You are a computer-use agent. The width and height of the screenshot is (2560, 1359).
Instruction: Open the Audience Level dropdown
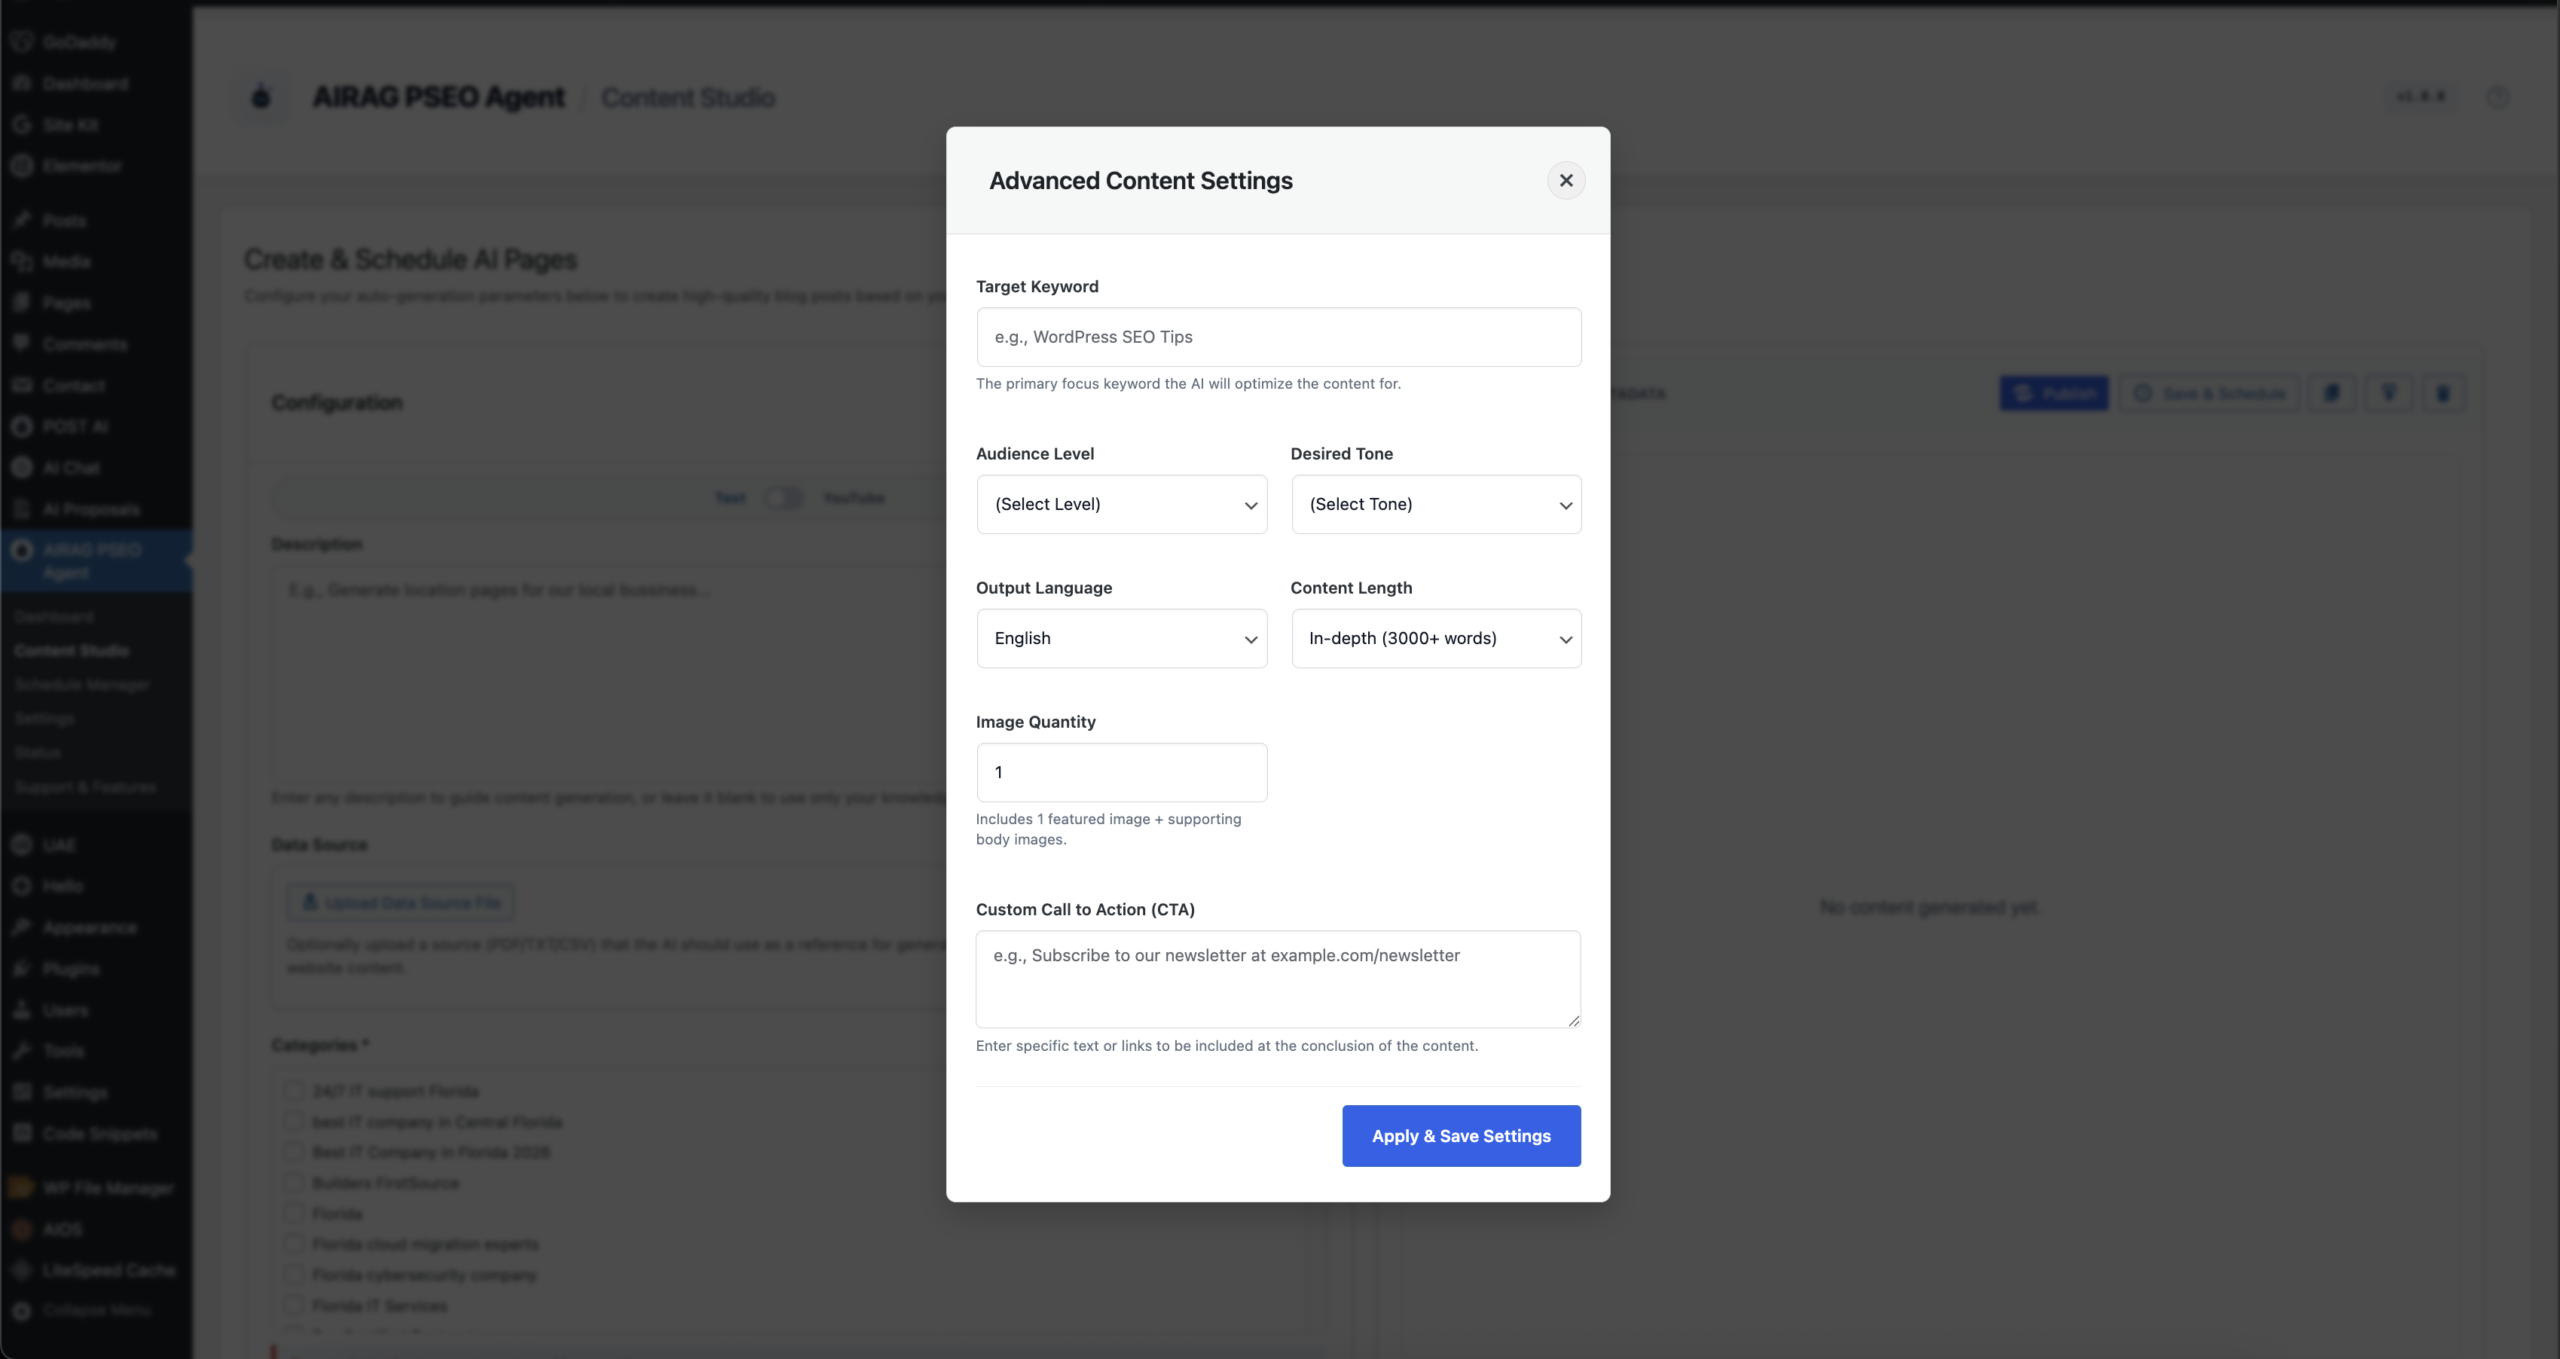[1122, 504]
